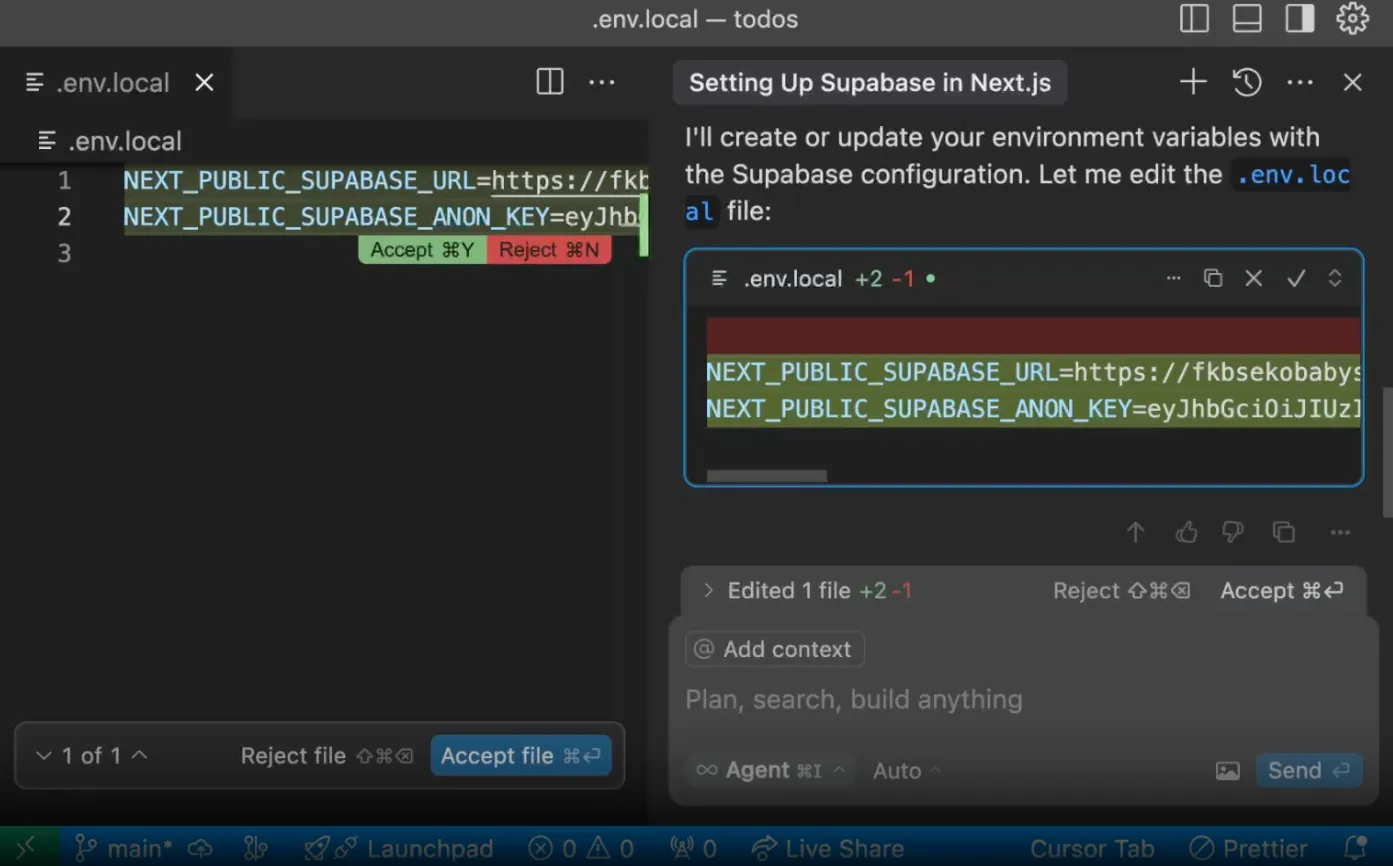Open diff block more options ellipsis
The width and height of the screenshot is (1393, 866).
click(x=1173, y=278)
